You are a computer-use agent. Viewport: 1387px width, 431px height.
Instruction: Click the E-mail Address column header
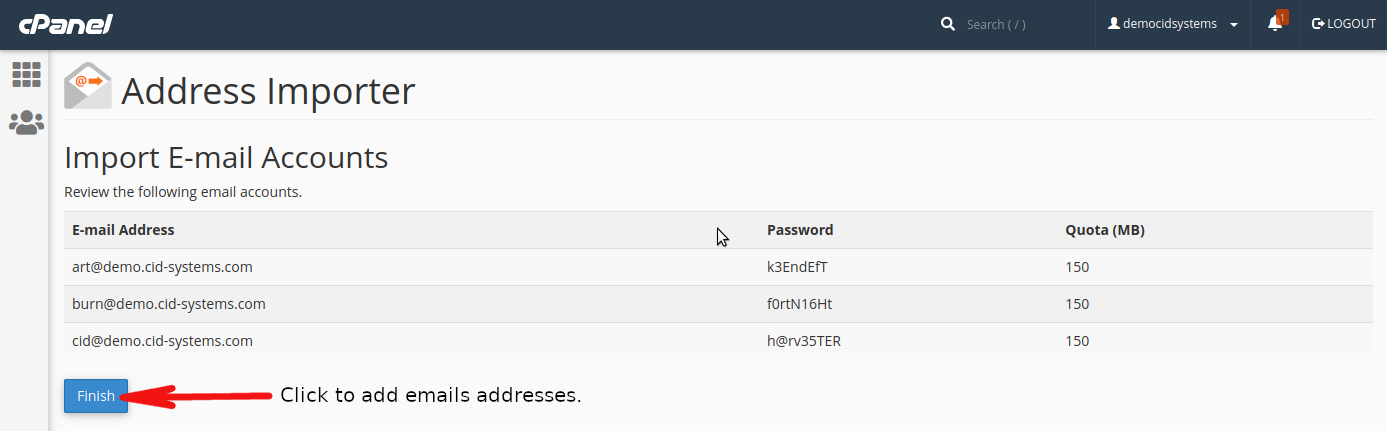124,230
